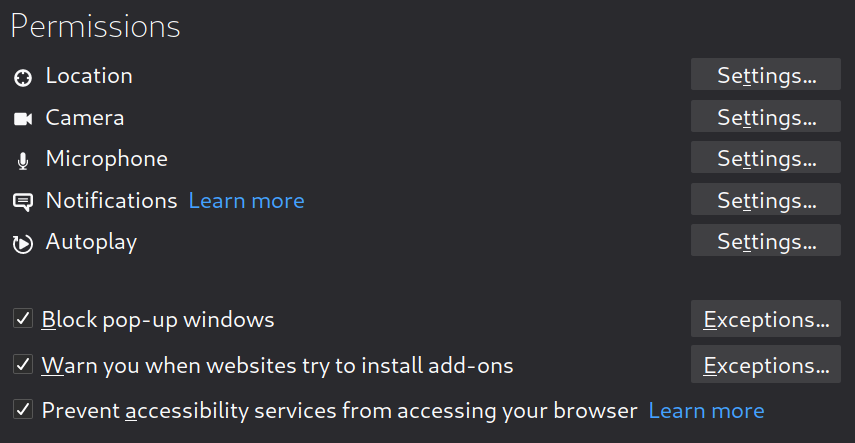
Task: Open Notifications permission Settings
Action: point(765,200)
